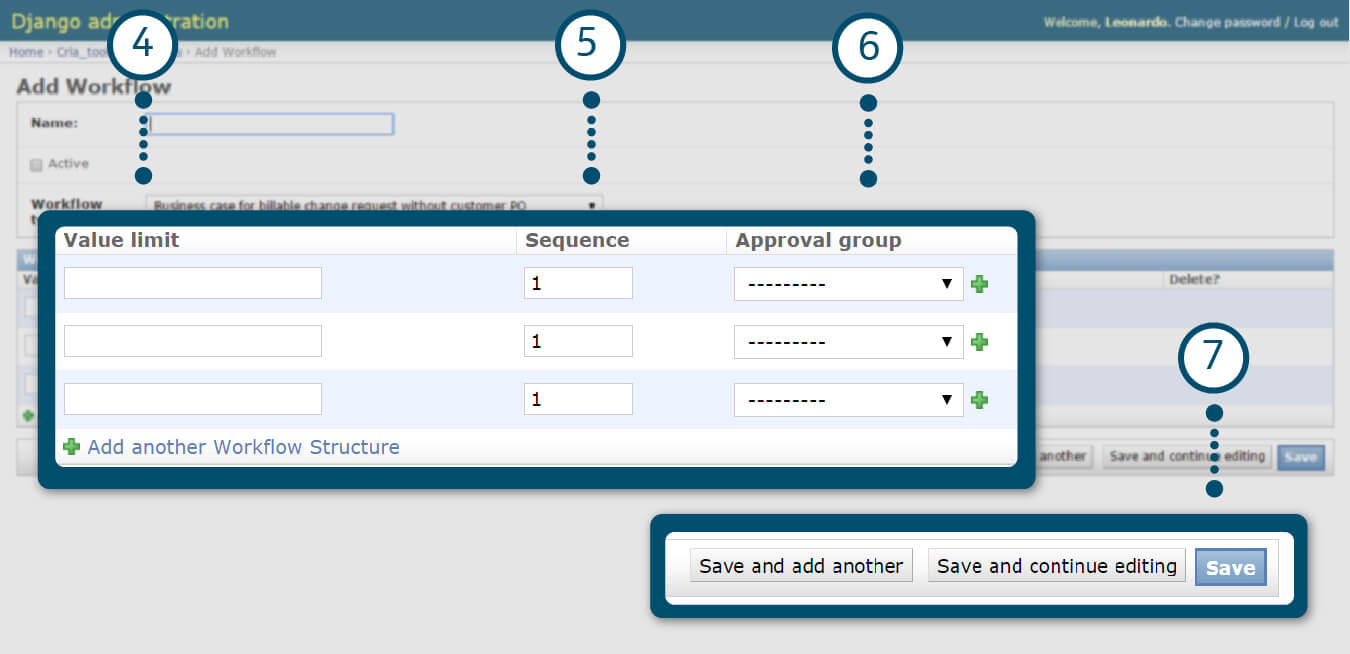The height and width of the screenshot is (654, 1350).
Task: Open the Workflow type dropdown
Action: (374, 204)
